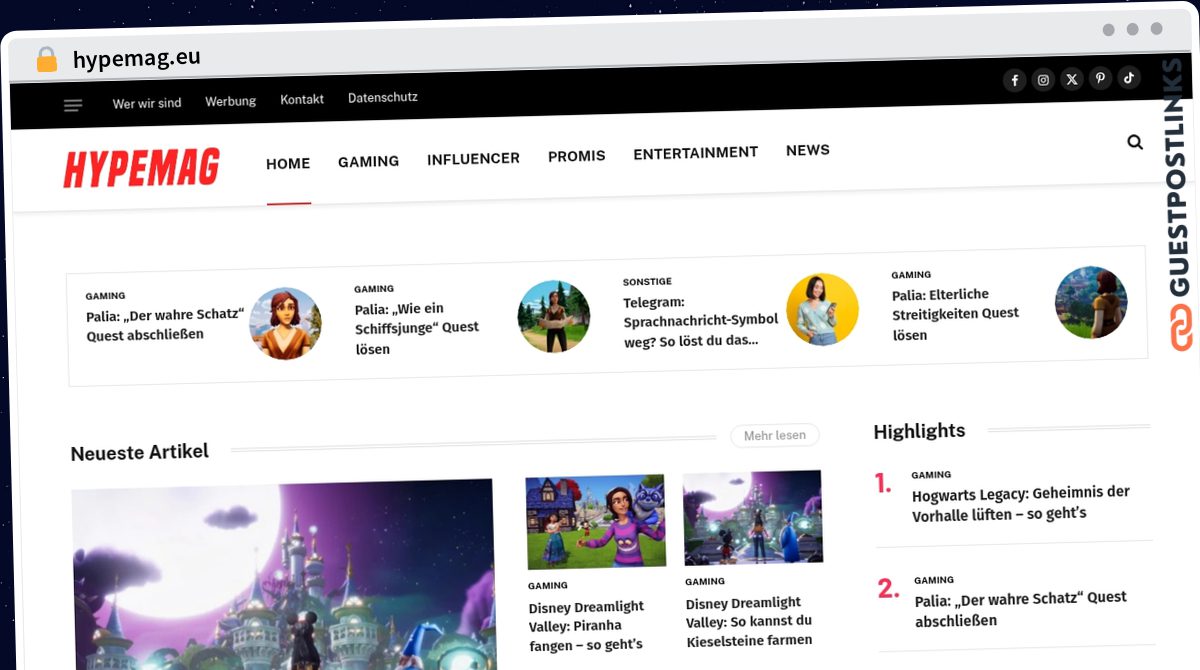The height and width of the screenshot is (670, 1200).
Task: Open the Pinterest social icon
Action: coord(1100,78)
